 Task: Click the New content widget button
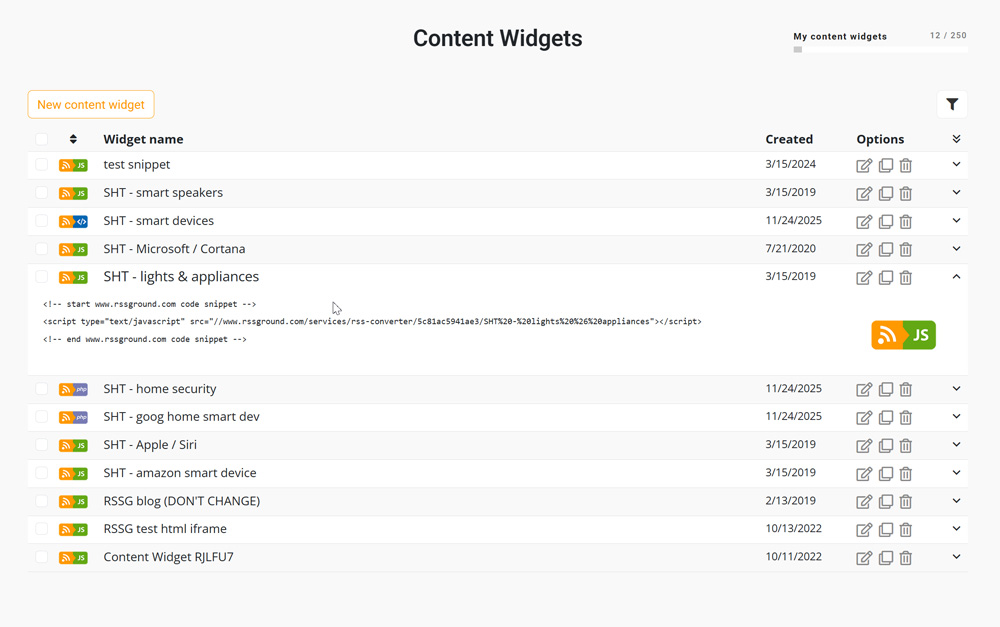point(91,104)
